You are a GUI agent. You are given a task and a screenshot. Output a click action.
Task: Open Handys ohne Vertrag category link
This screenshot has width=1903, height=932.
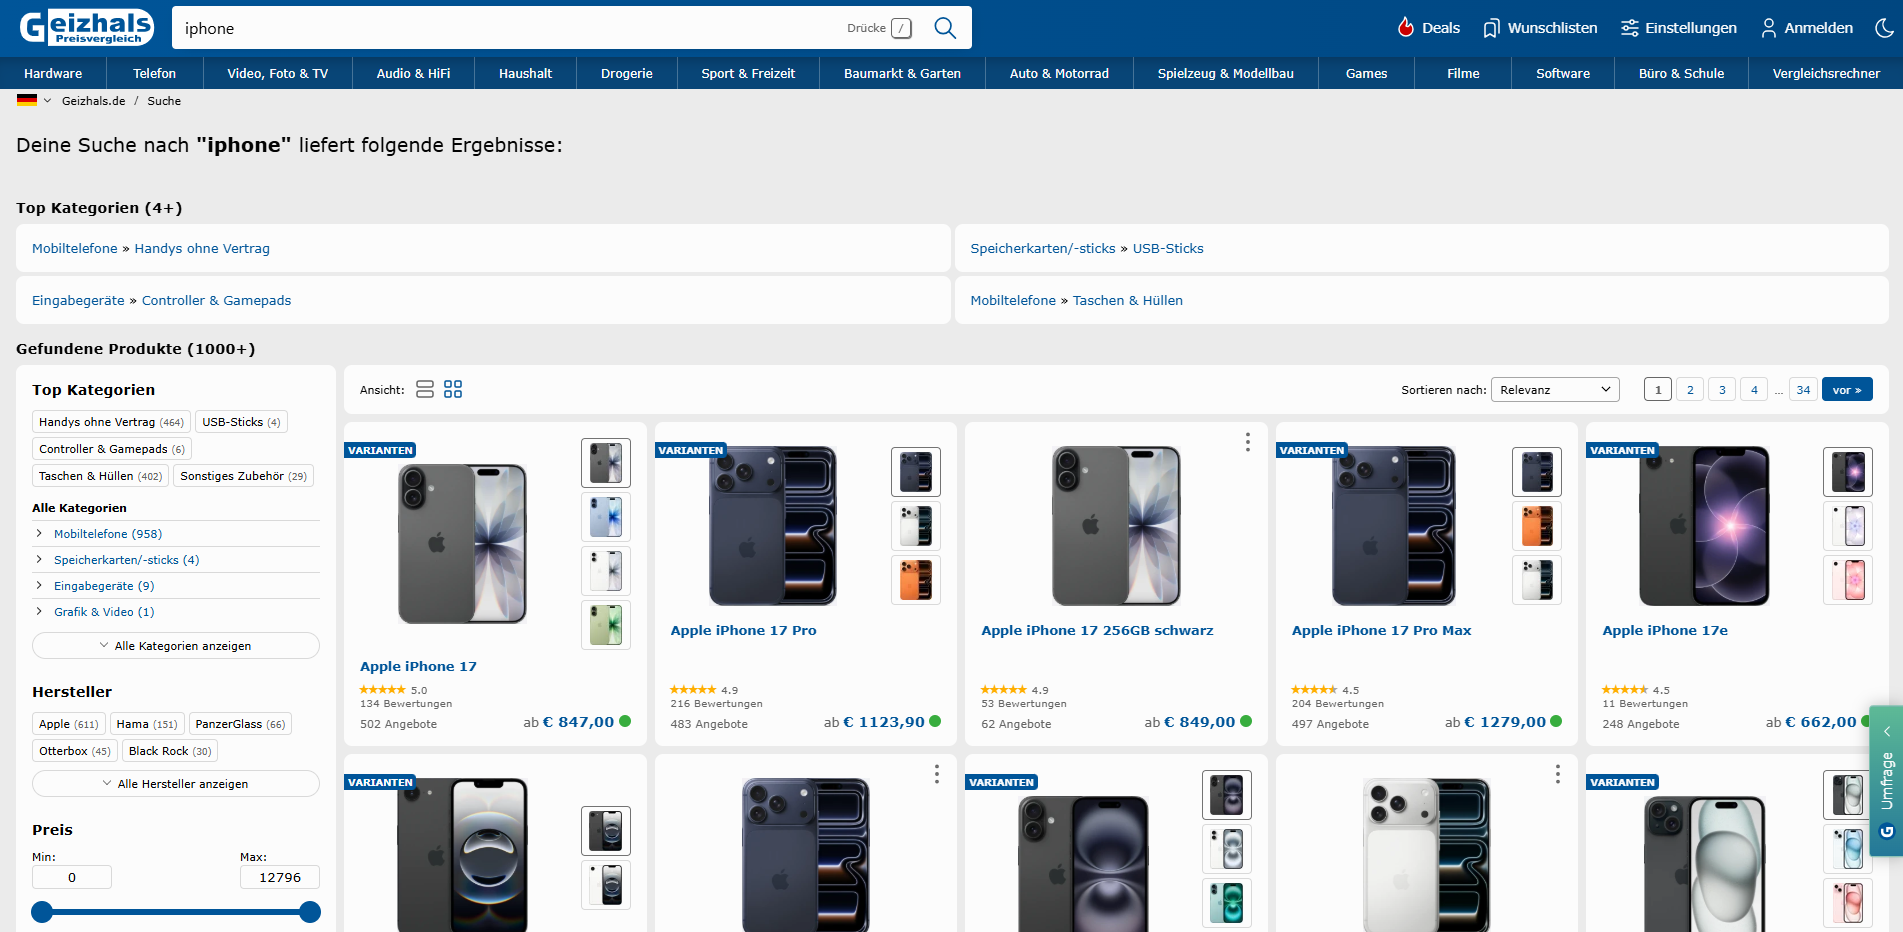[x=202, y=248]
